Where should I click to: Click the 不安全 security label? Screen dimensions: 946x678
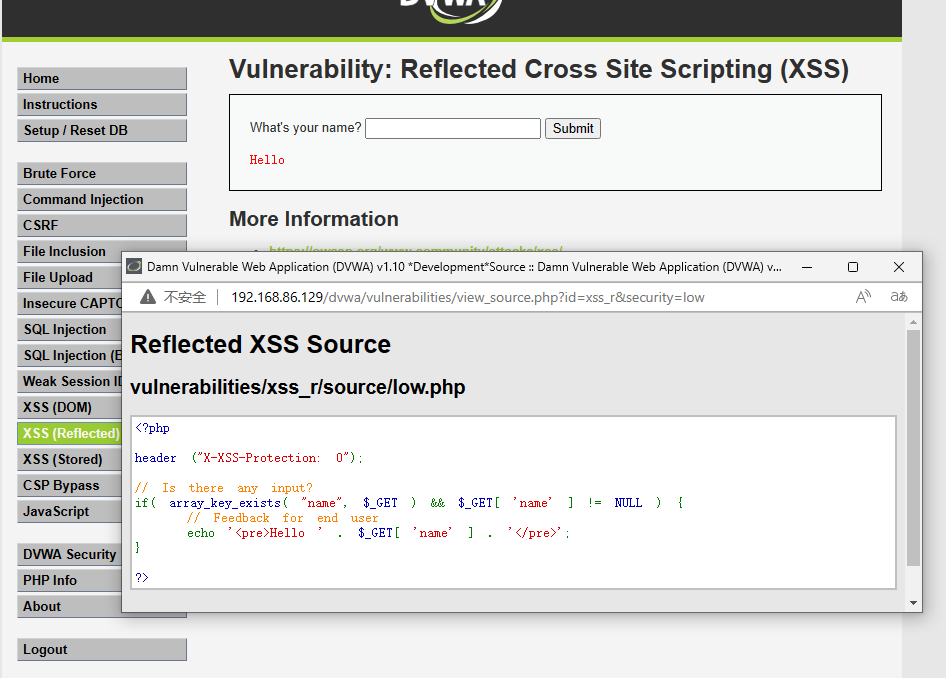click(185, 297)
